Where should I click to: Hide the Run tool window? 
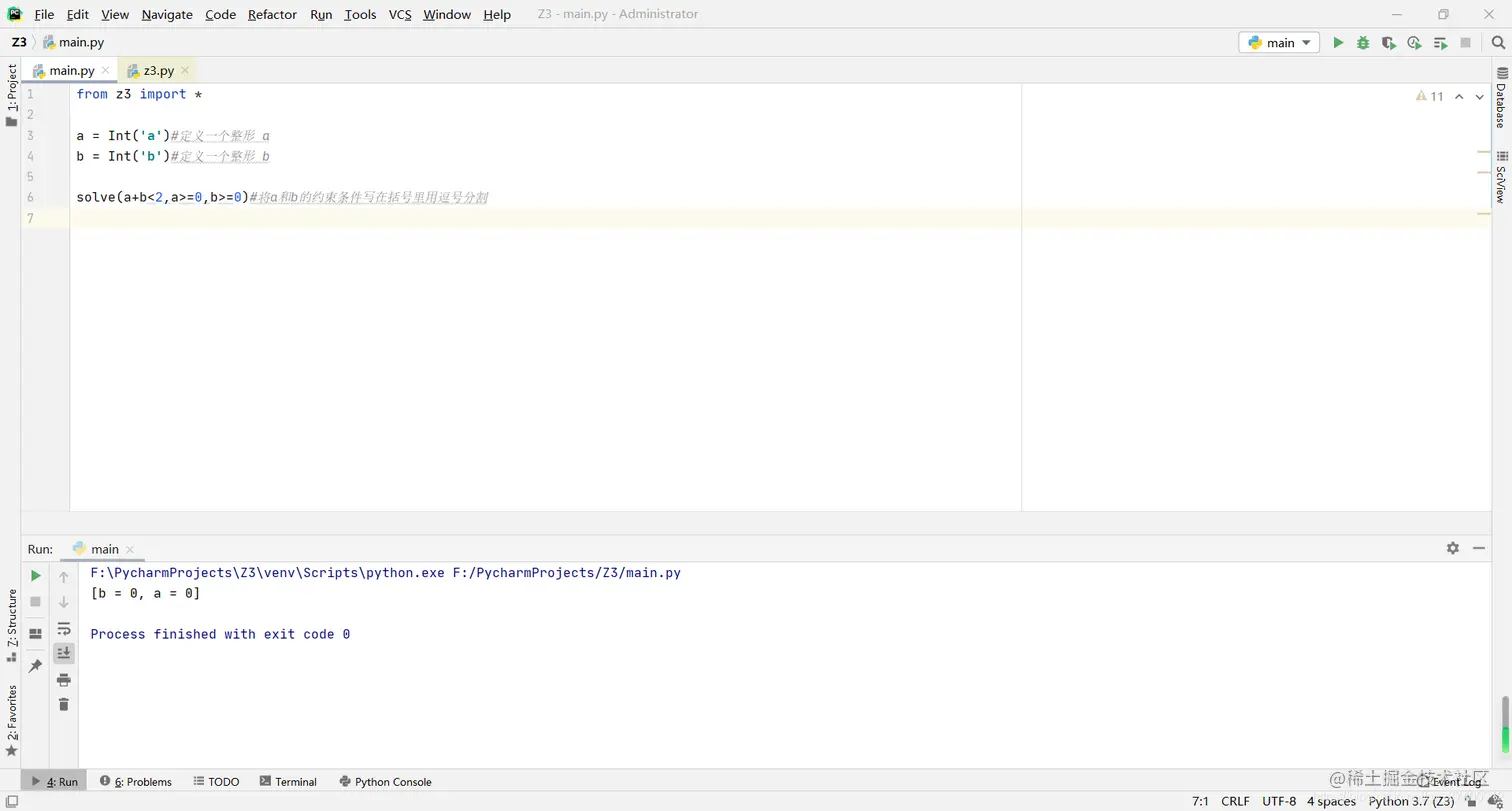pos(1481,548)
